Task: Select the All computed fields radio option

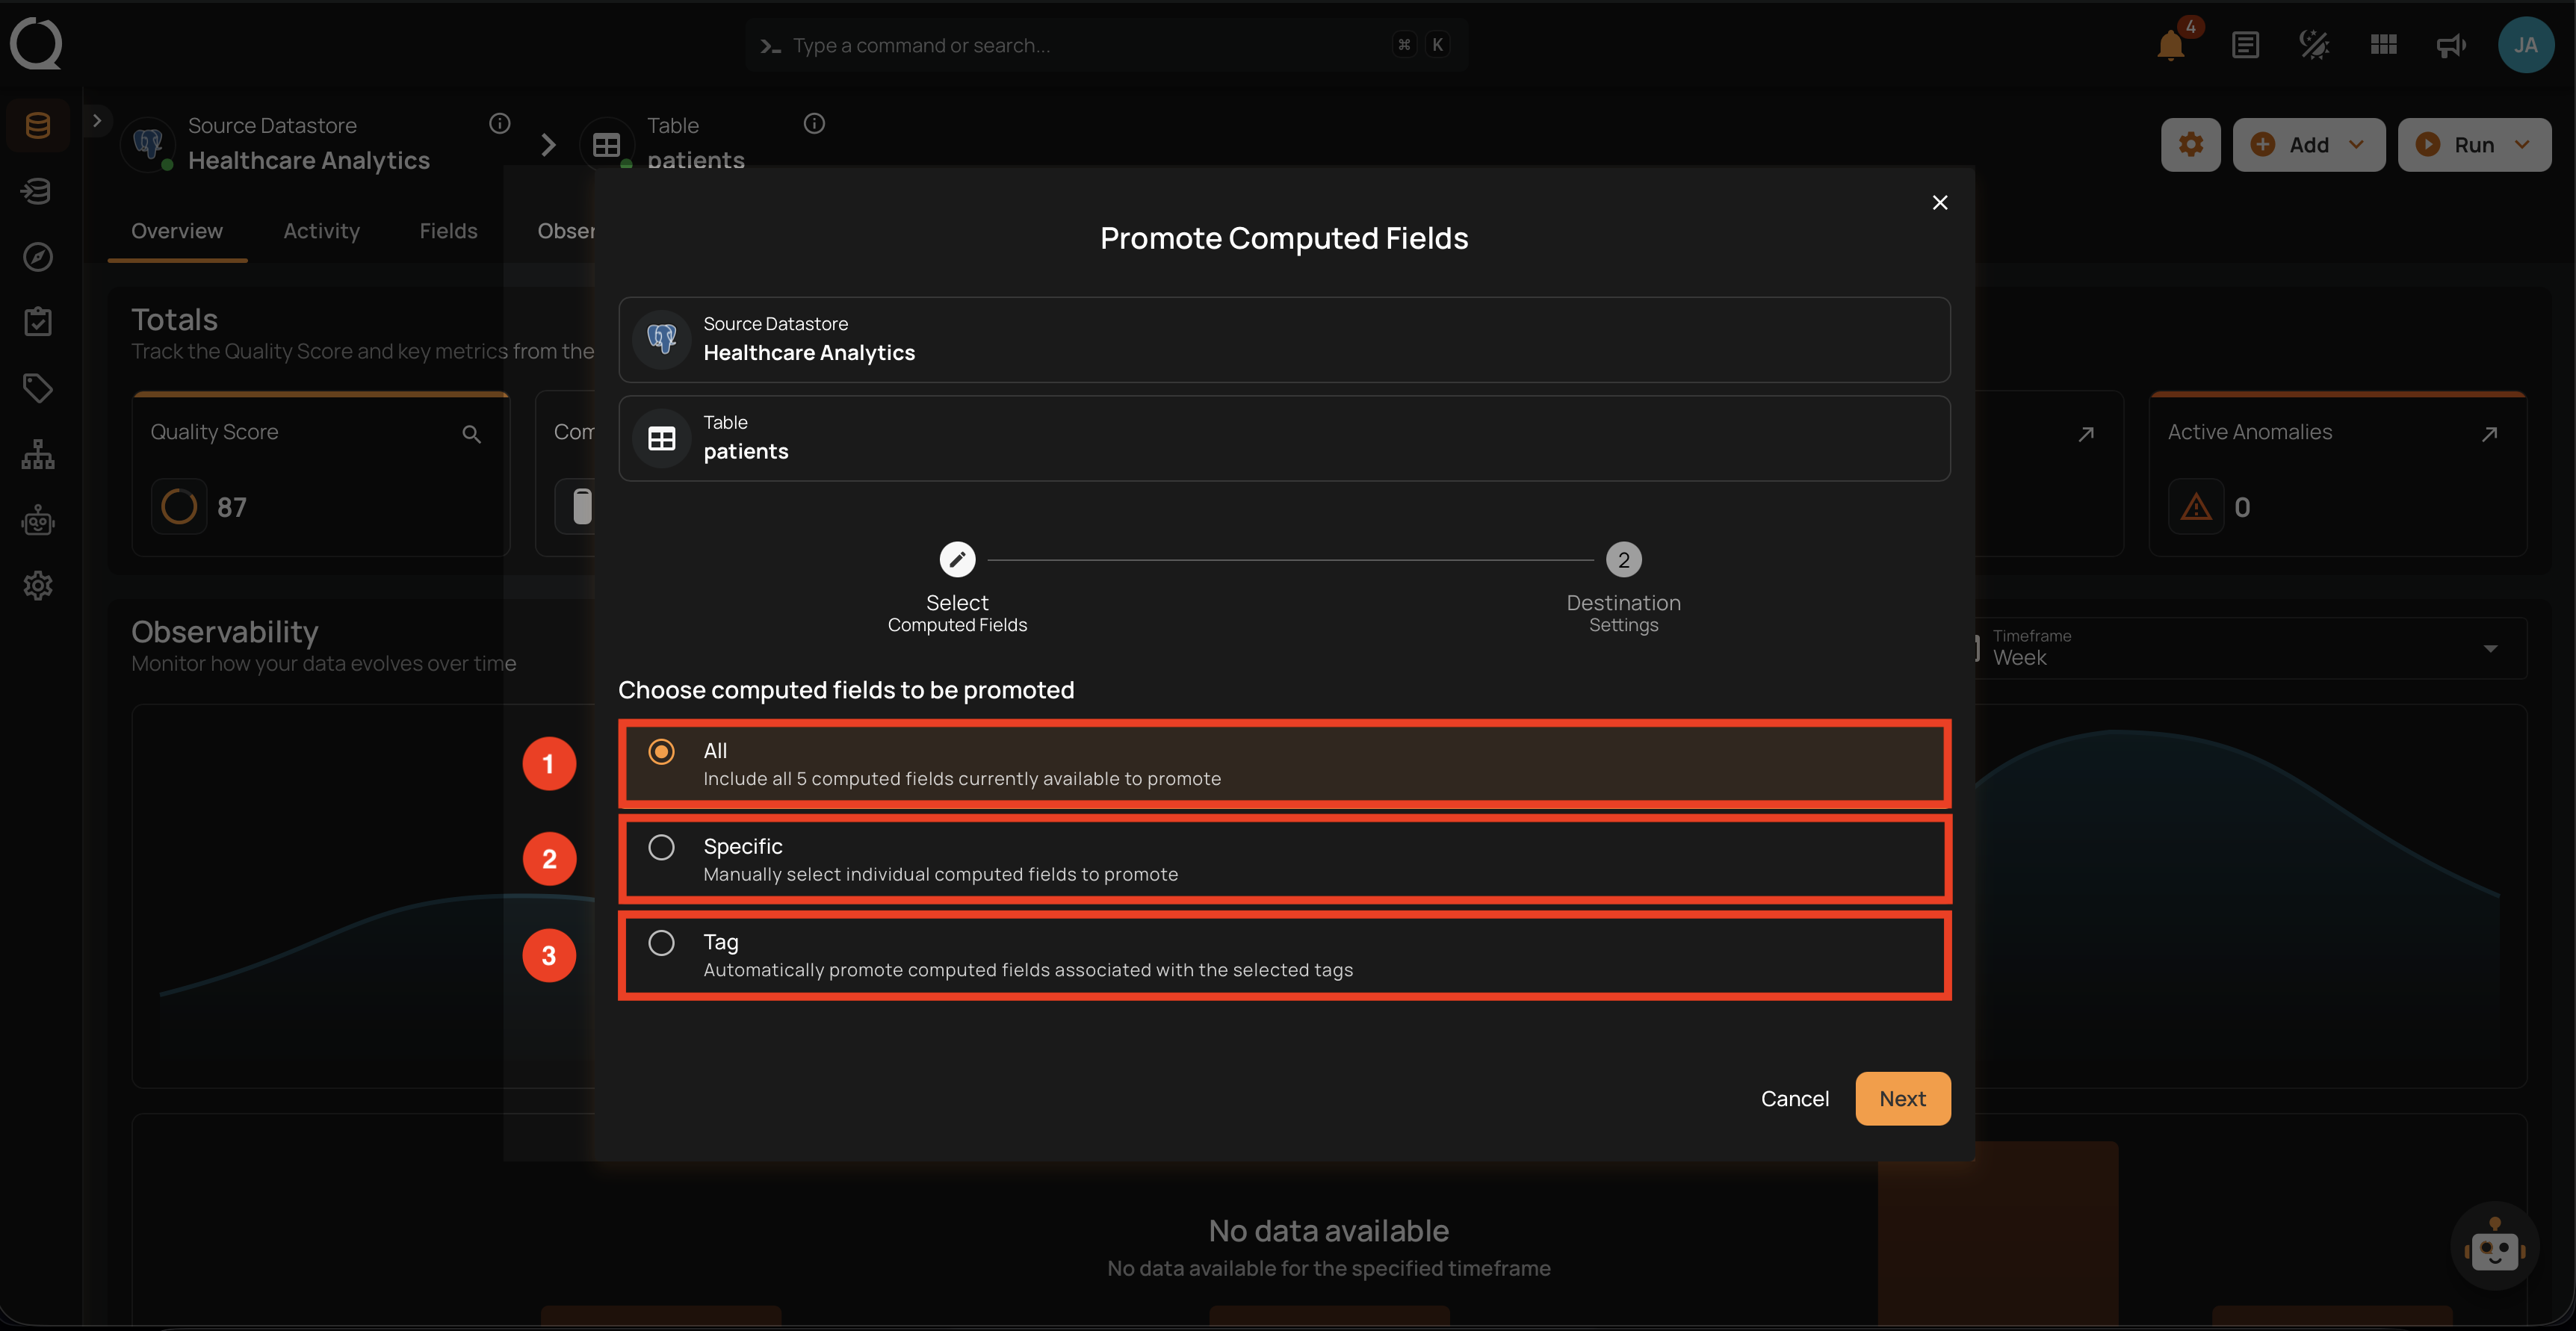Action: click(1284, 764)
